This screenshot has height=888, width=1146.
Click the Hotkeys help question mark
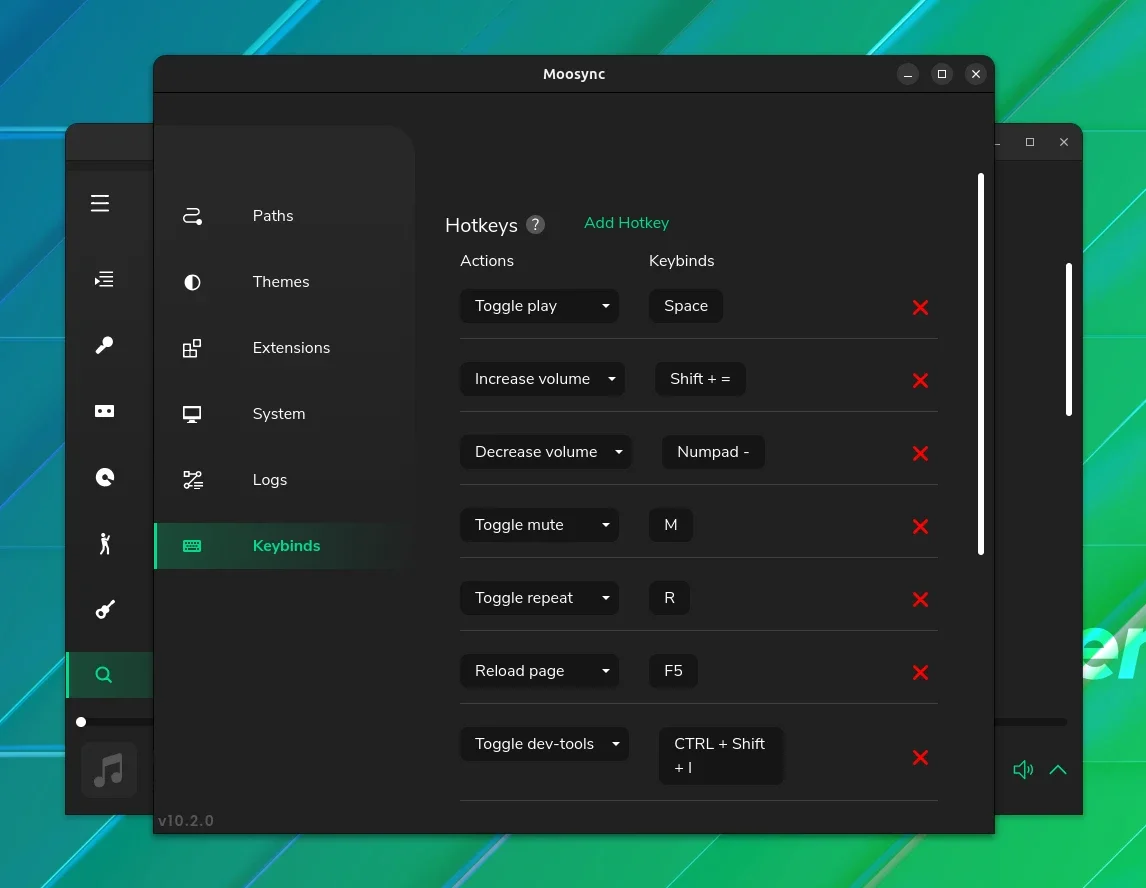point(536,224)
